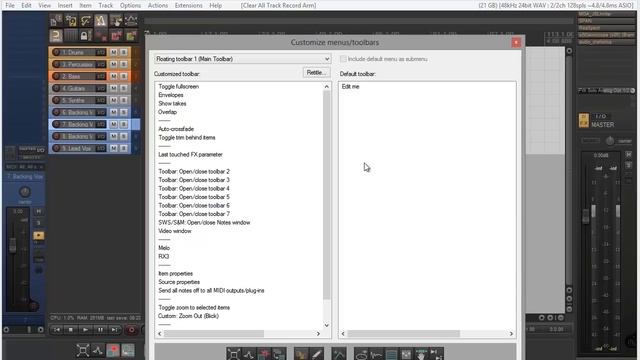Click the pencil icon in dialog preview toolbar
640x360 pixels.
tap(316, 354)
